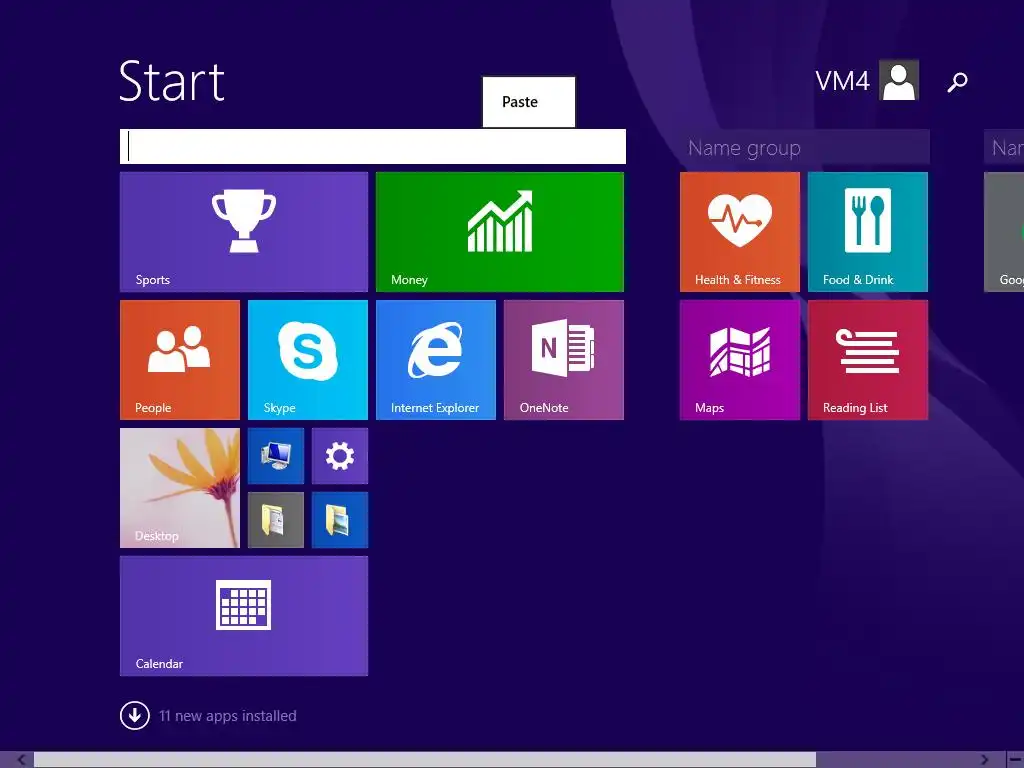Open the Documents folder tile

coord(276,520)
